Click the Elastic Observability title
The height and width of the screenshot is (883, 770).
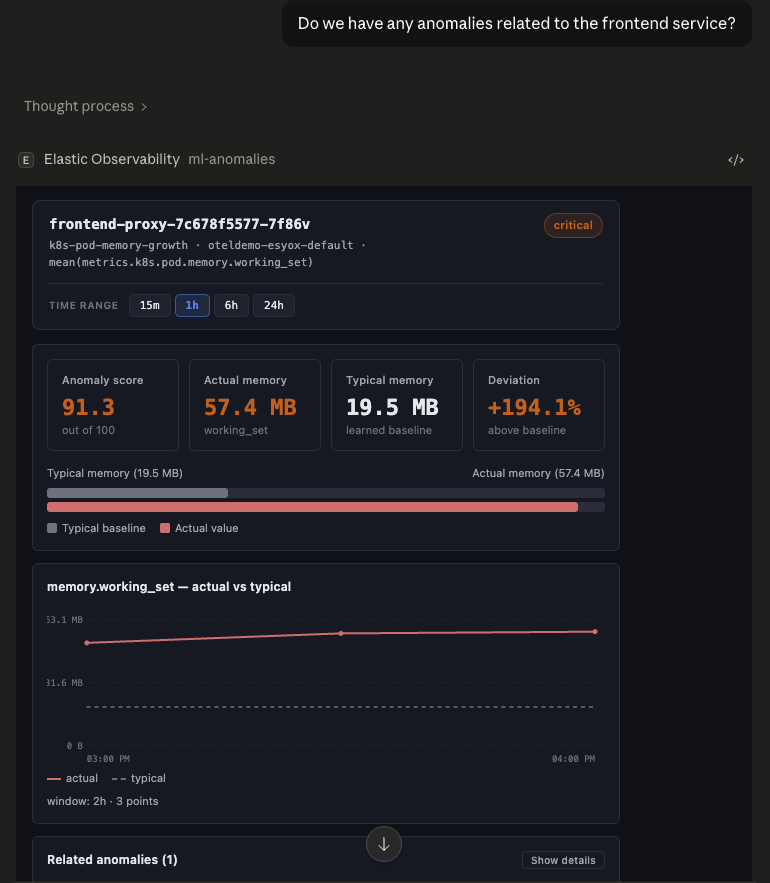coord(112,159)
